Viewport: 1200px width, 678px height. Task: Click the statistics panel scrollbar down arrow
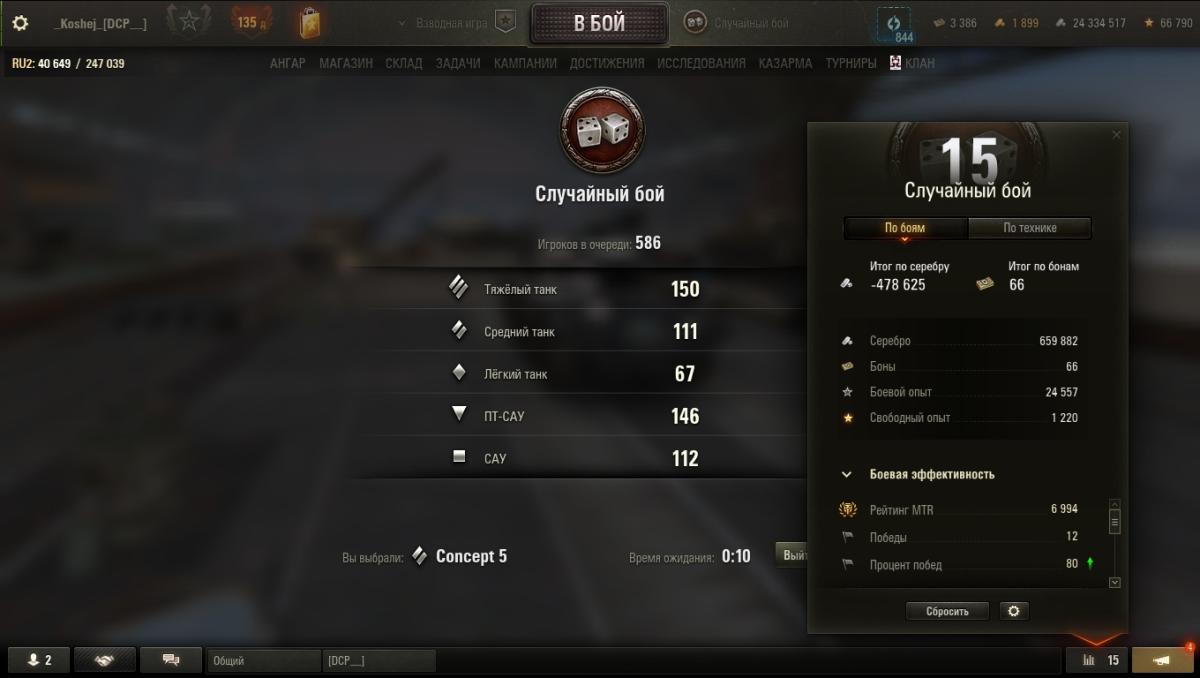(x=1115, y=582)
